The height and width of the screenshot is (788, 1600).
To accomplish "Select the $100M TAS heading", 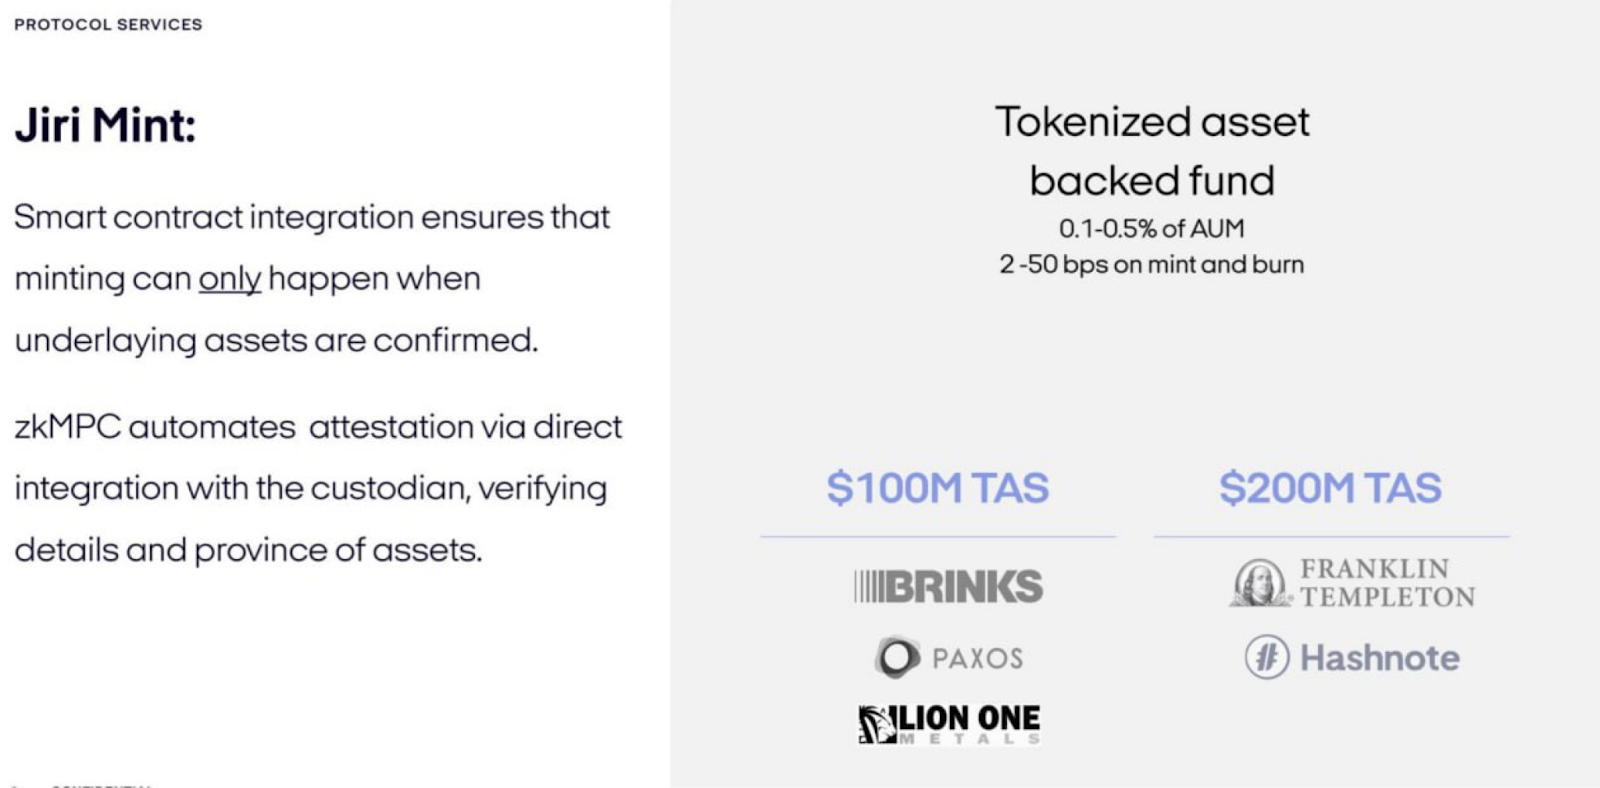I will (937, 488).
